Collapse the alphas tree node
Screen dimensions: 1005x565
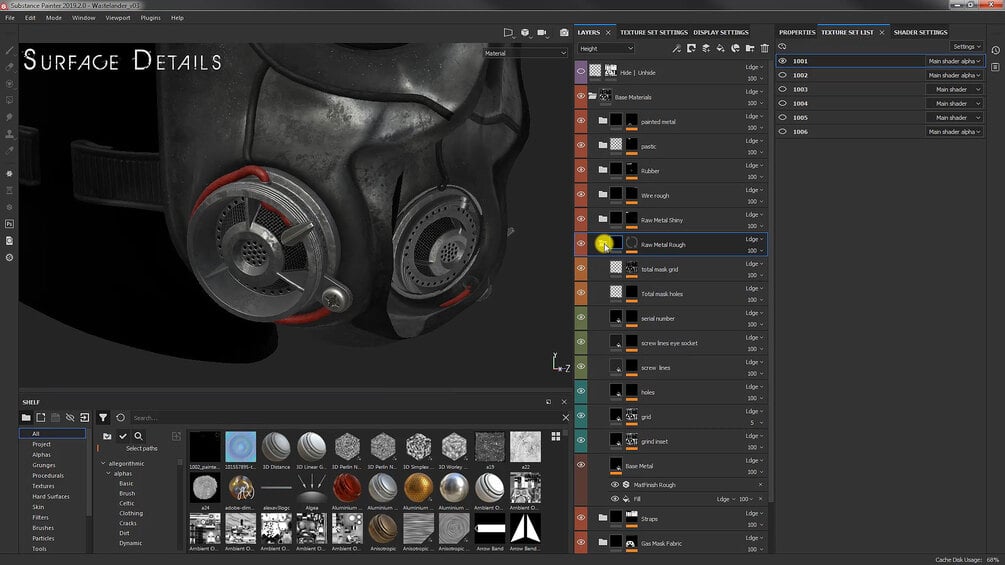click(x=108, y=473)
